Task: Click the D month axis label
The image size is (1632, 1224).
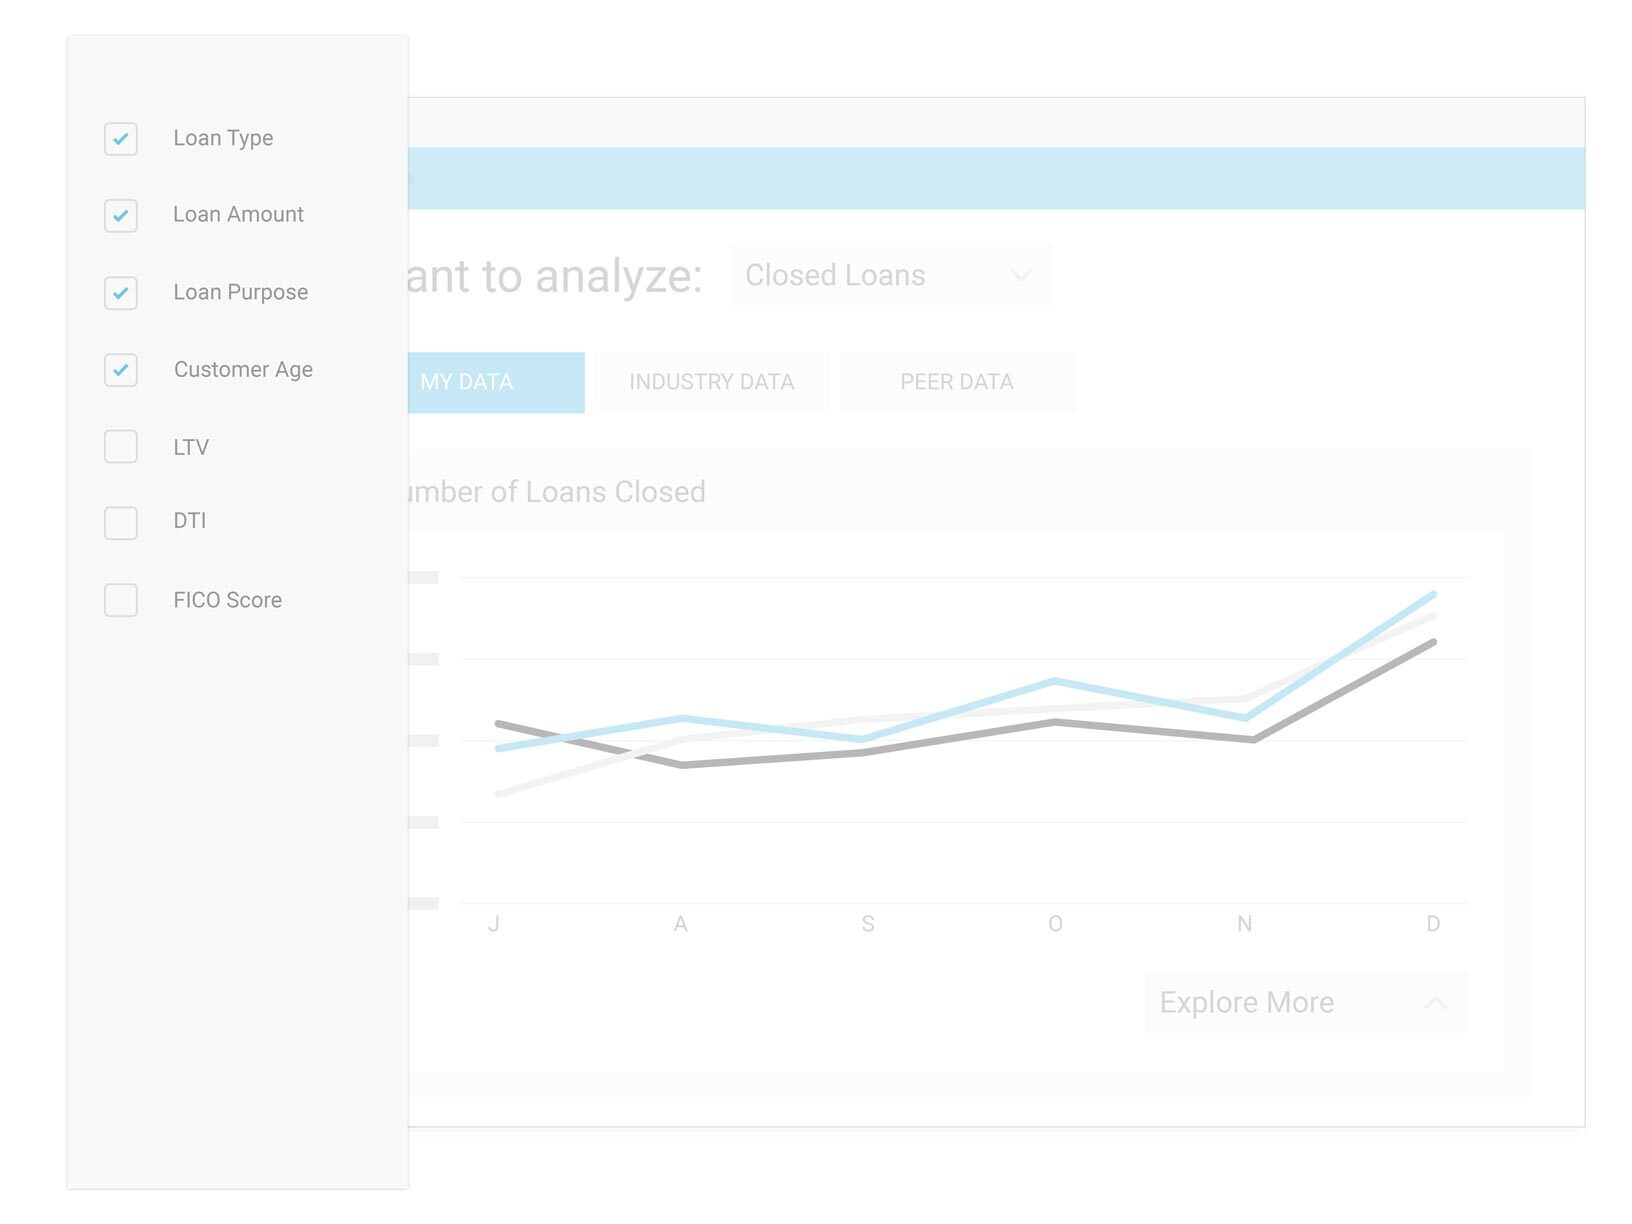Action: (x=1433, y=924)
